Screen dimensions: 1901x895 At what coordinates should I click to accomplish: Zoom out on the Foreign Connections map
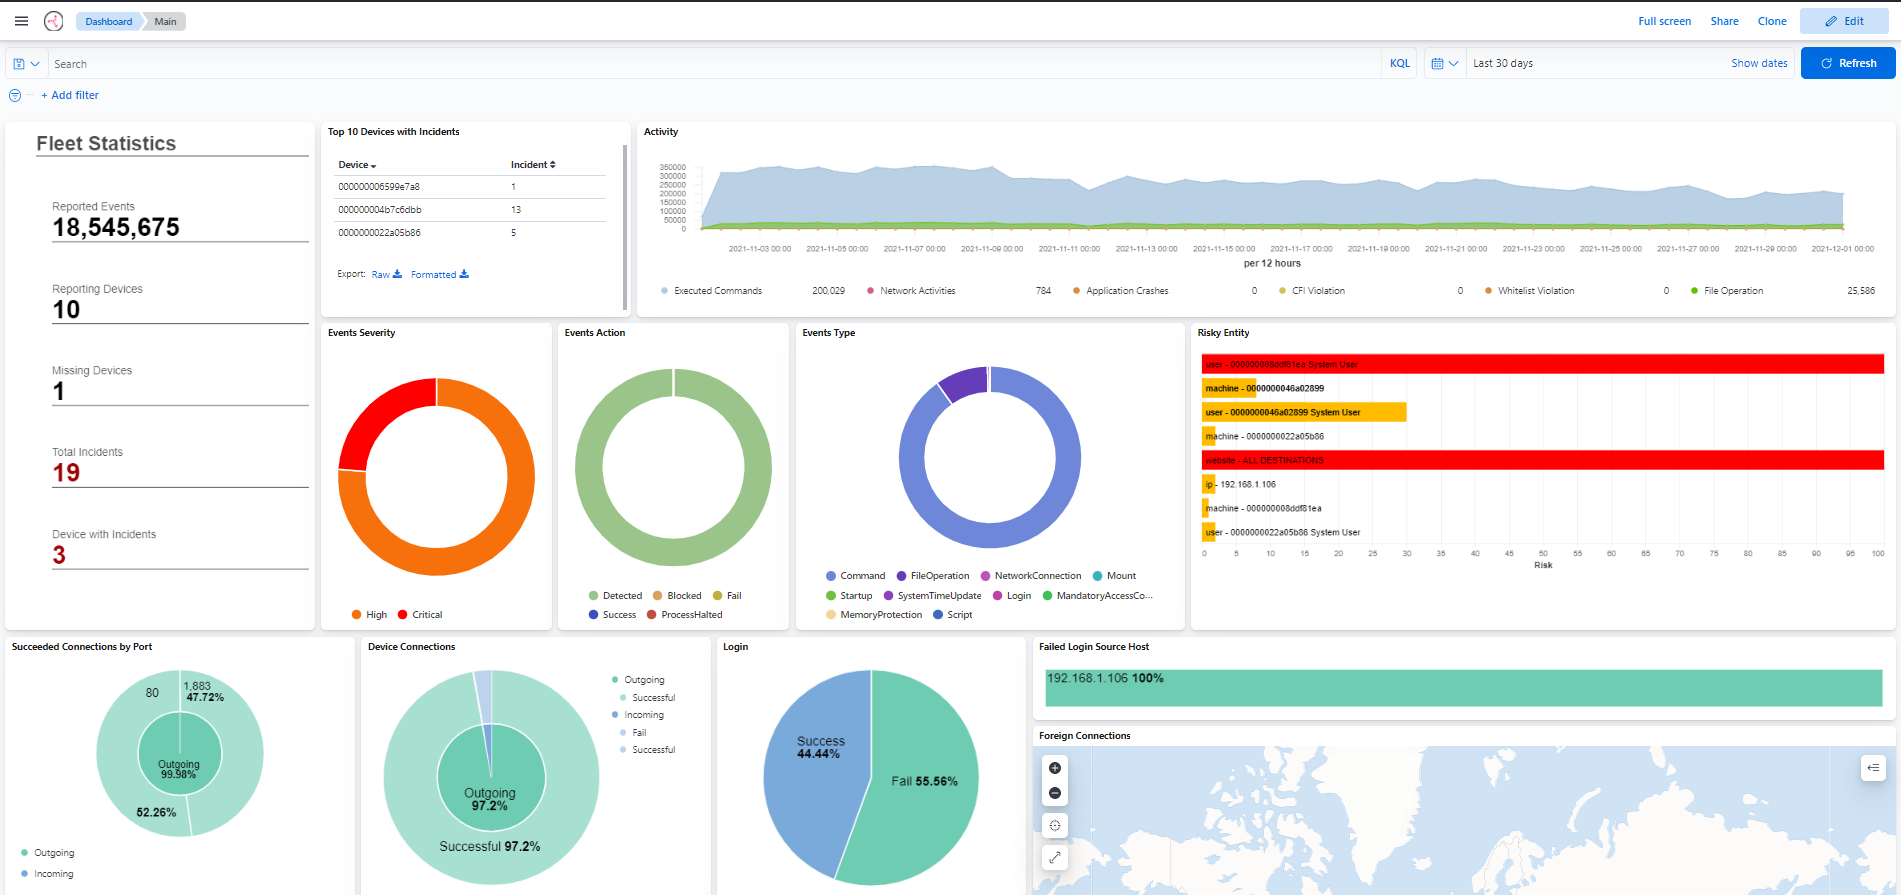pos(1055,793)
